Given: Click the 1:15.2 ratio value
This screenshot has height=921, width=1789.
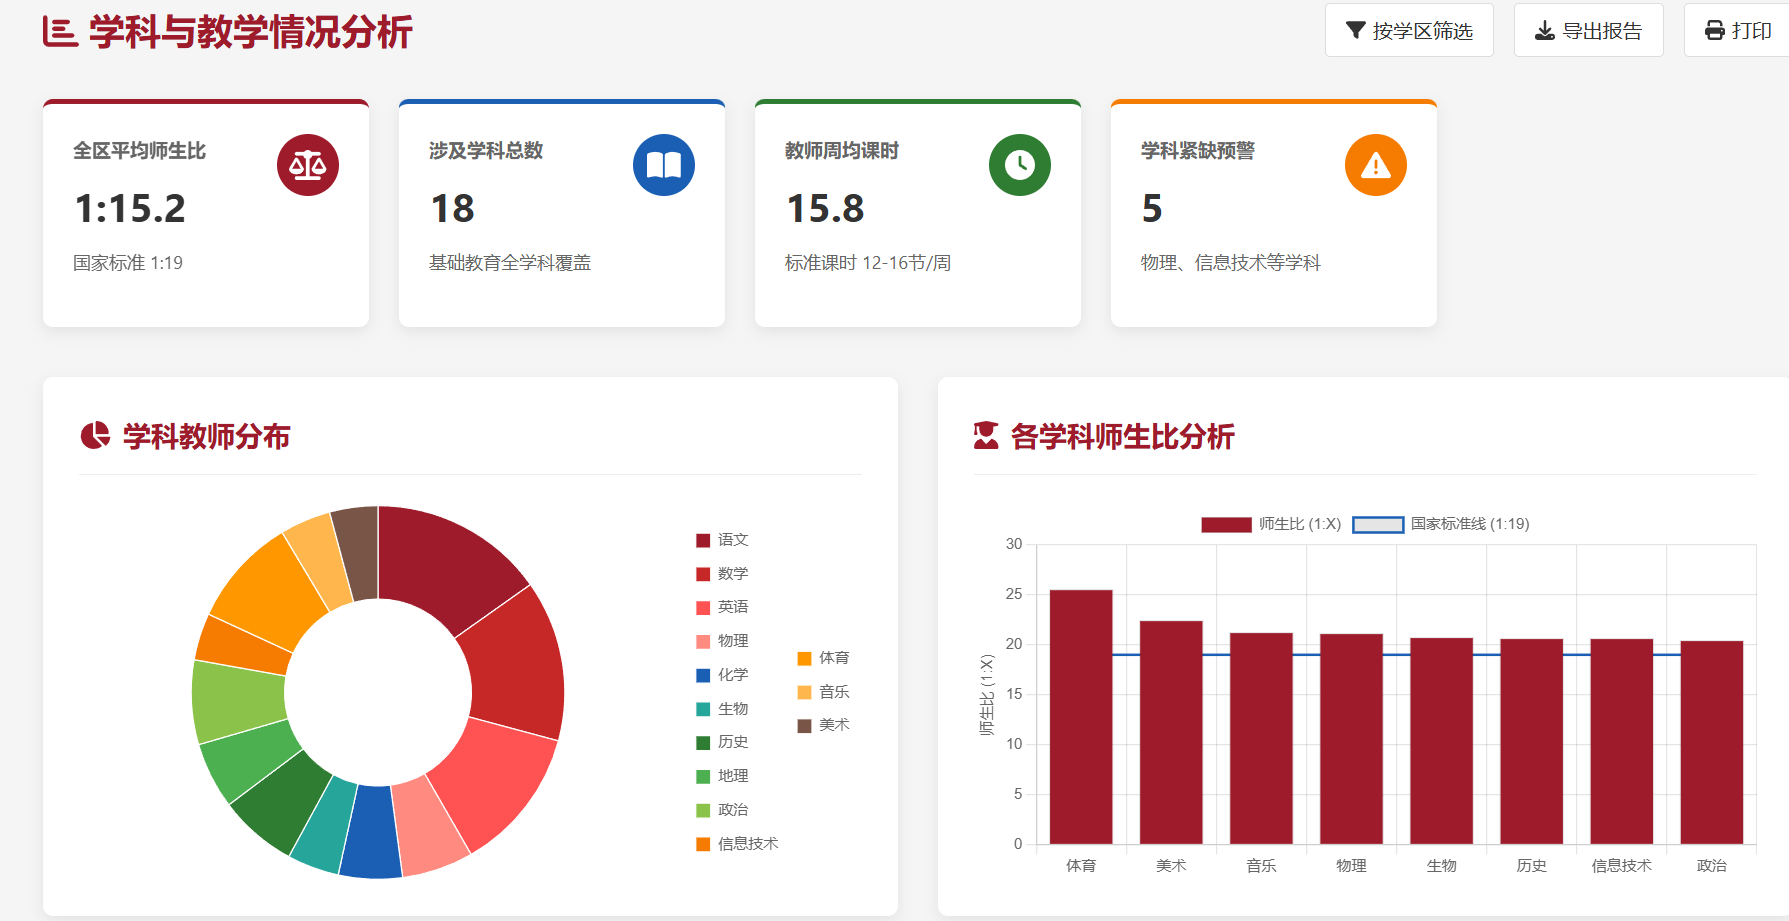Looking at the screenshot, I should (130, 209).
